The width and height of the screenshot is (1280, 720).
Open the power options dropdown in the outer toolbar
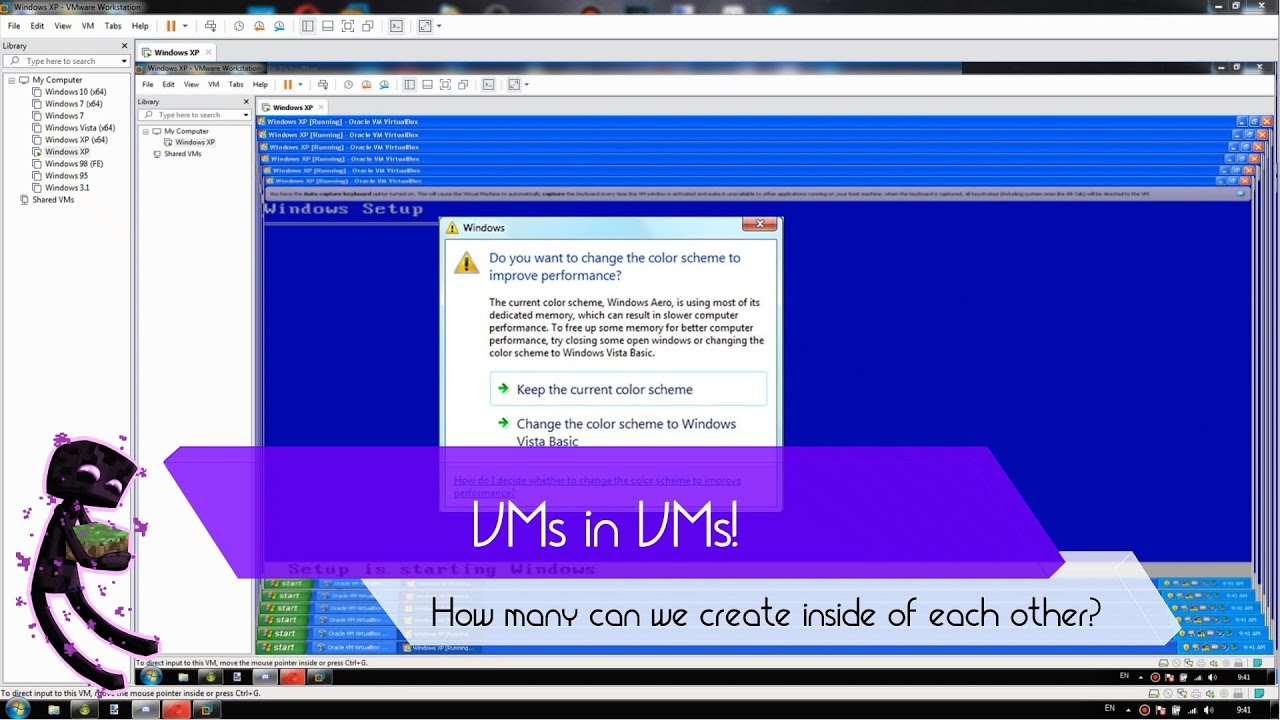coord(185,26)
